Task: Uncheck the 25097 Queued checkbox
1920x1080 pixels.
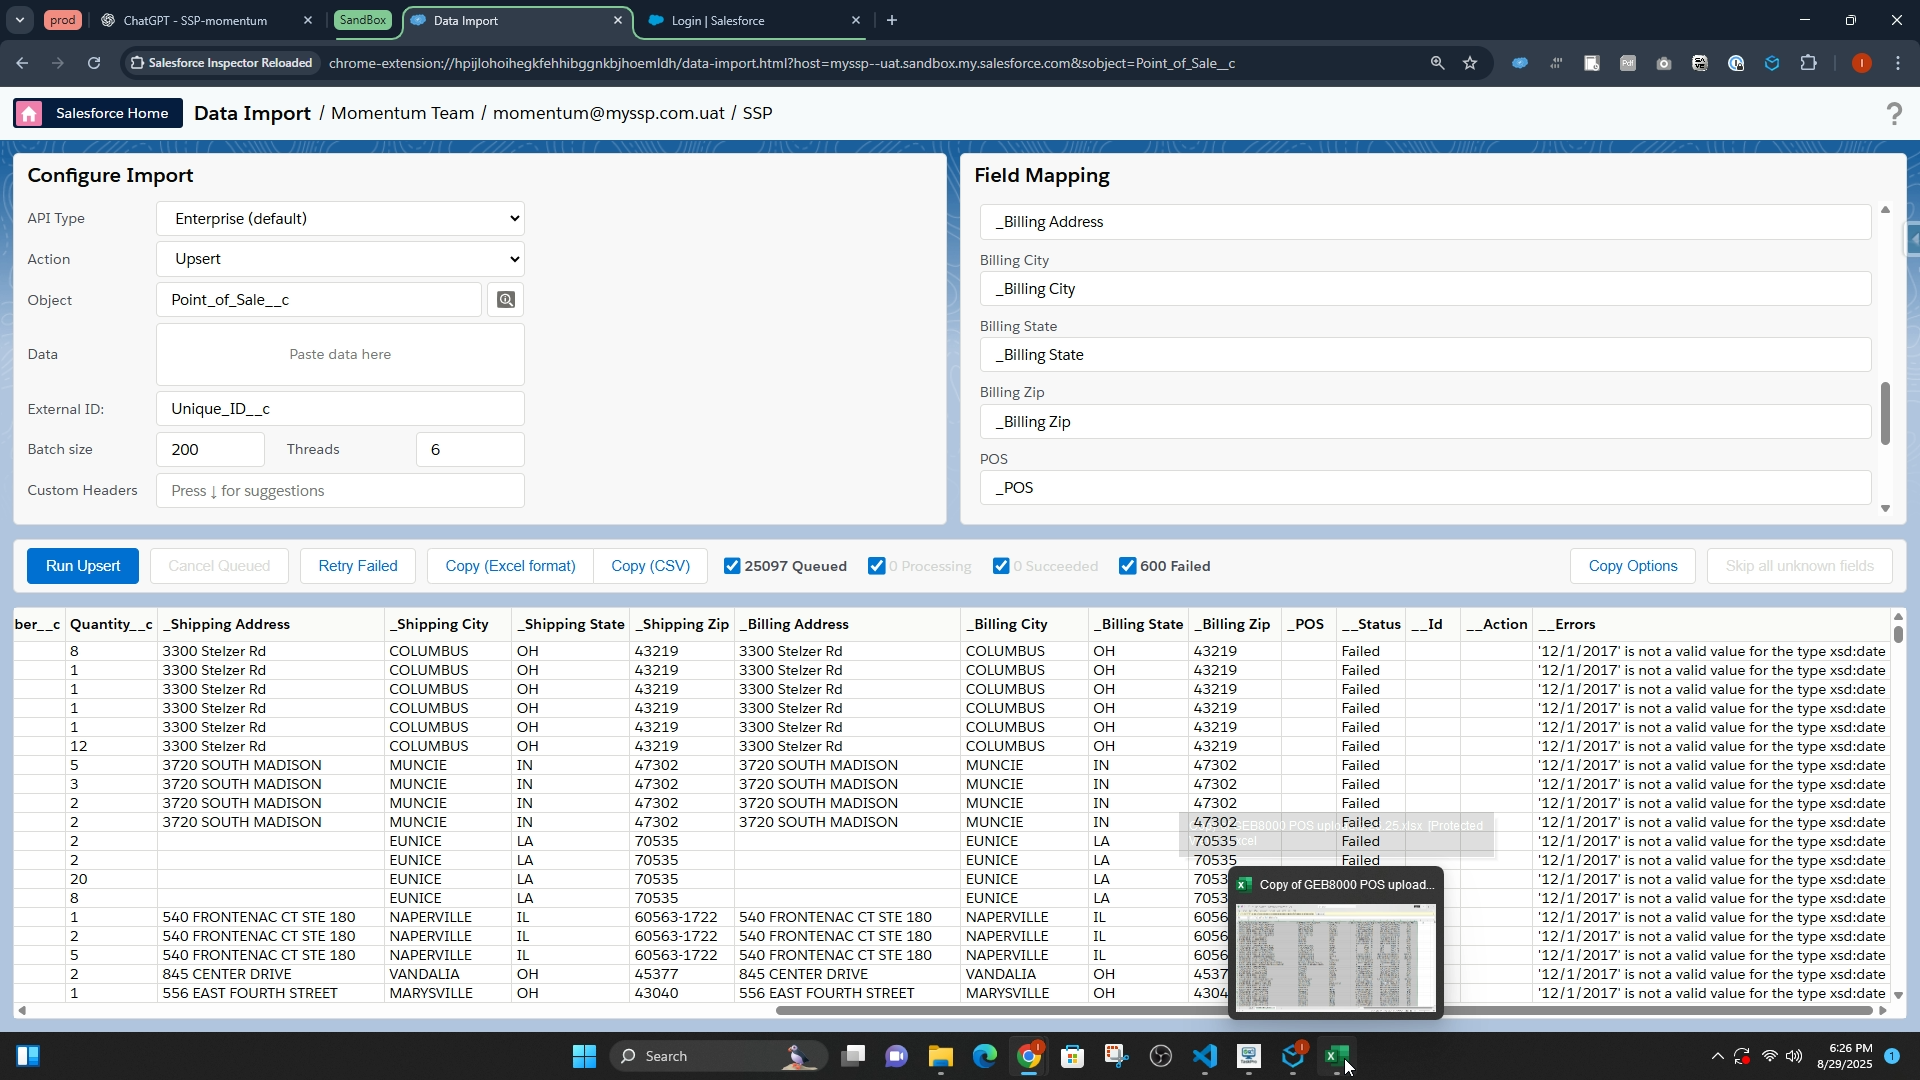Action: pos(732,566)
